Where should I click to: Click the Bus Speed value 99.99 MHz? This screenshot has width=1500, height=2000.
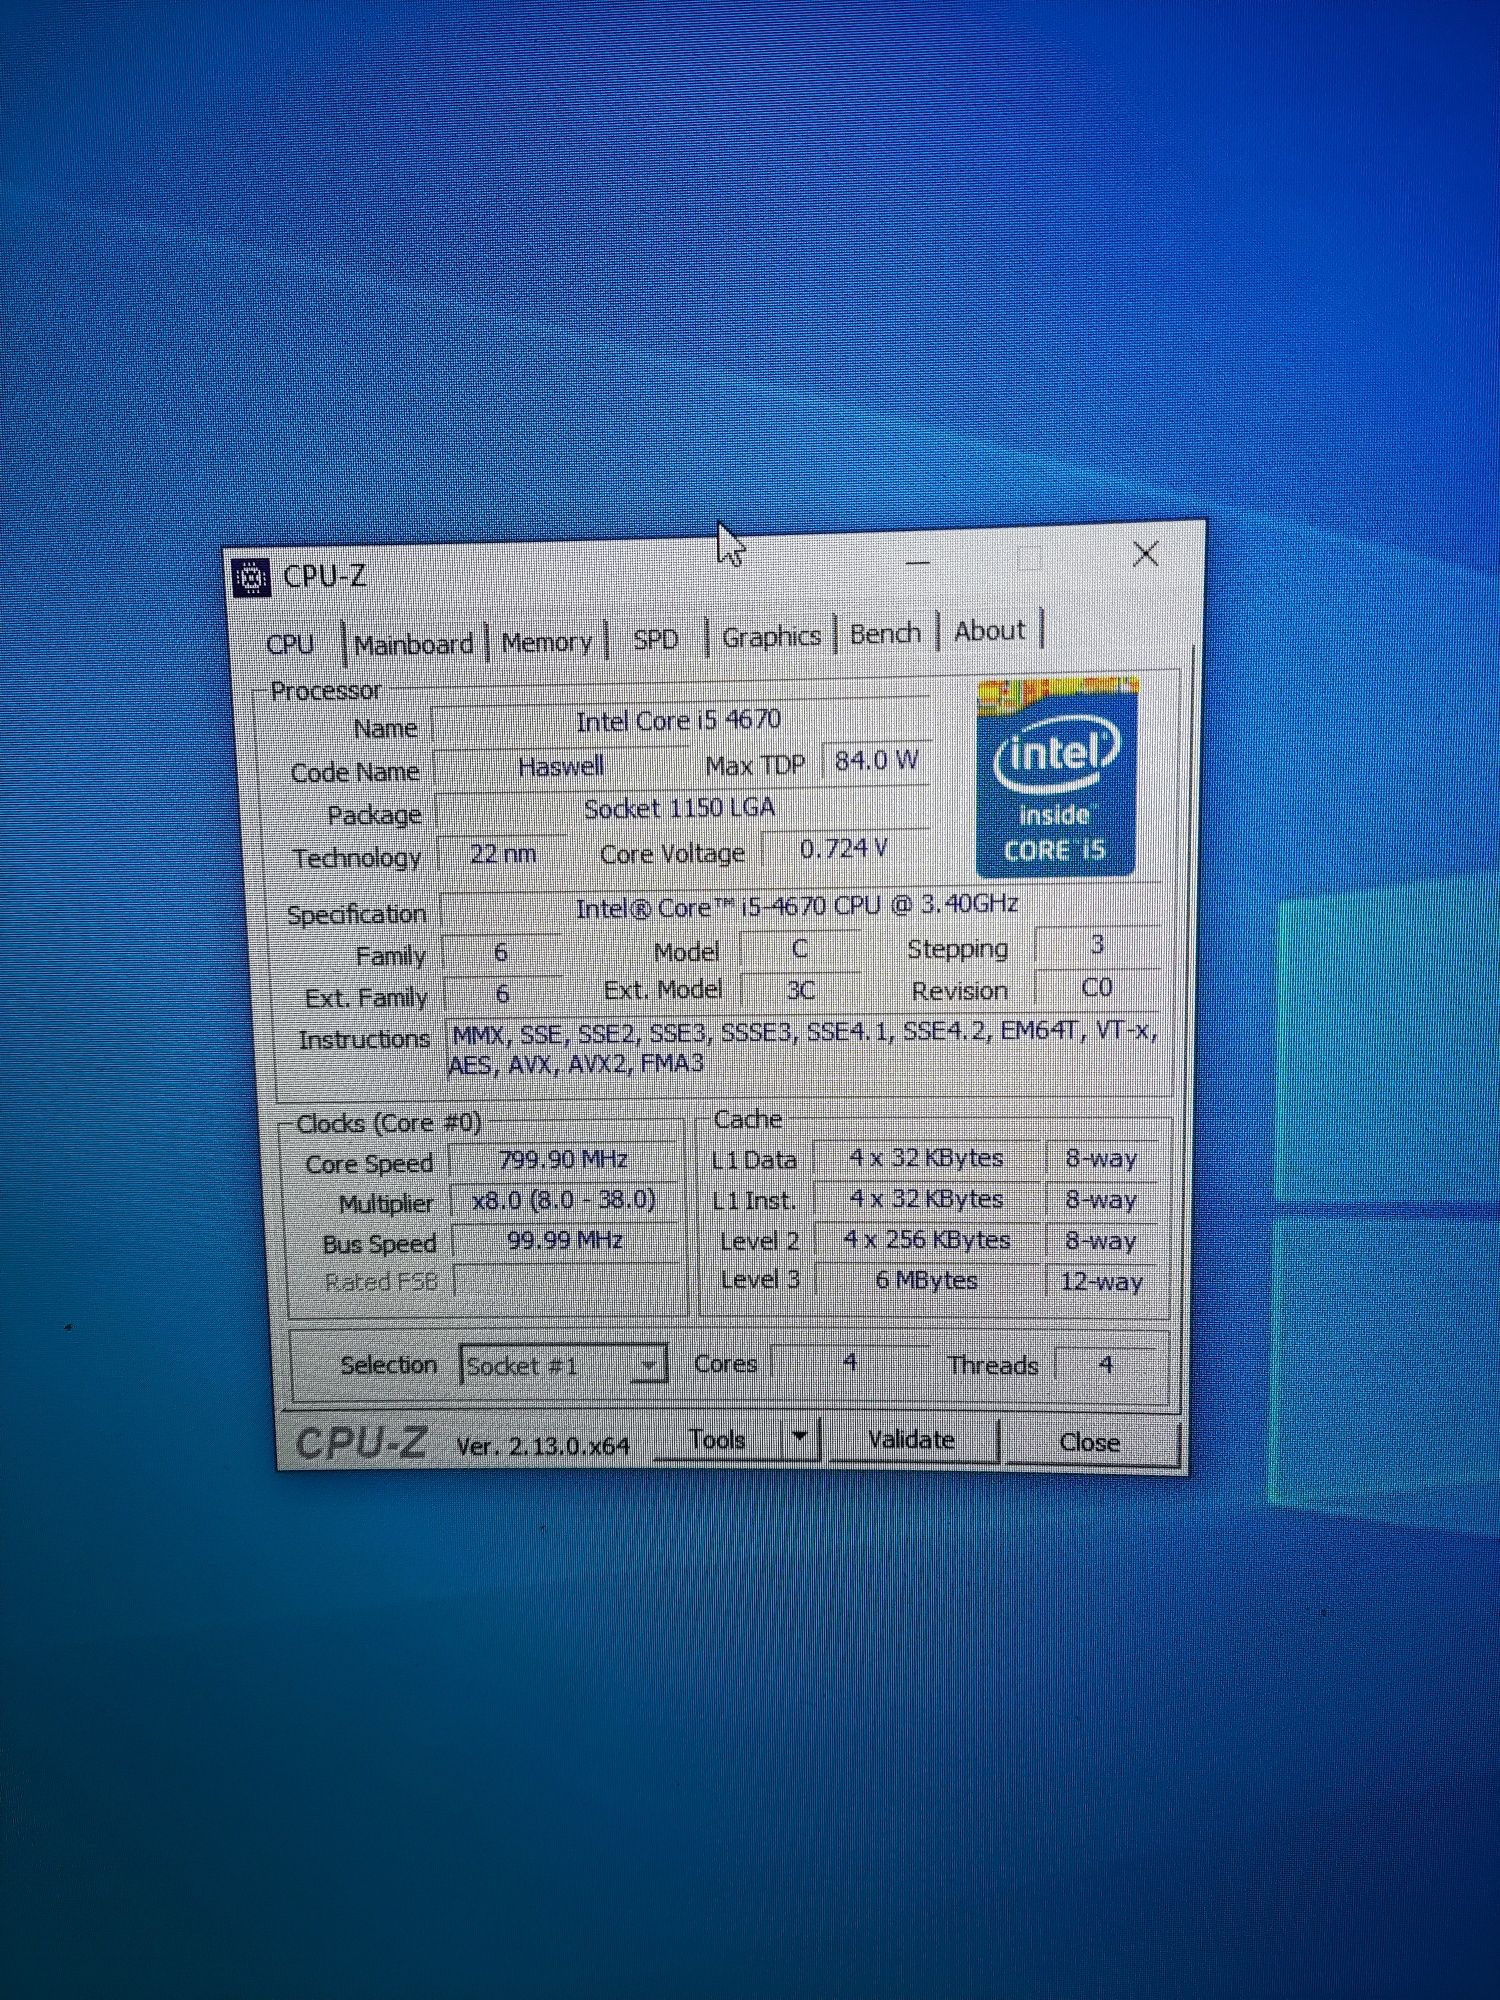point(565,1241)
